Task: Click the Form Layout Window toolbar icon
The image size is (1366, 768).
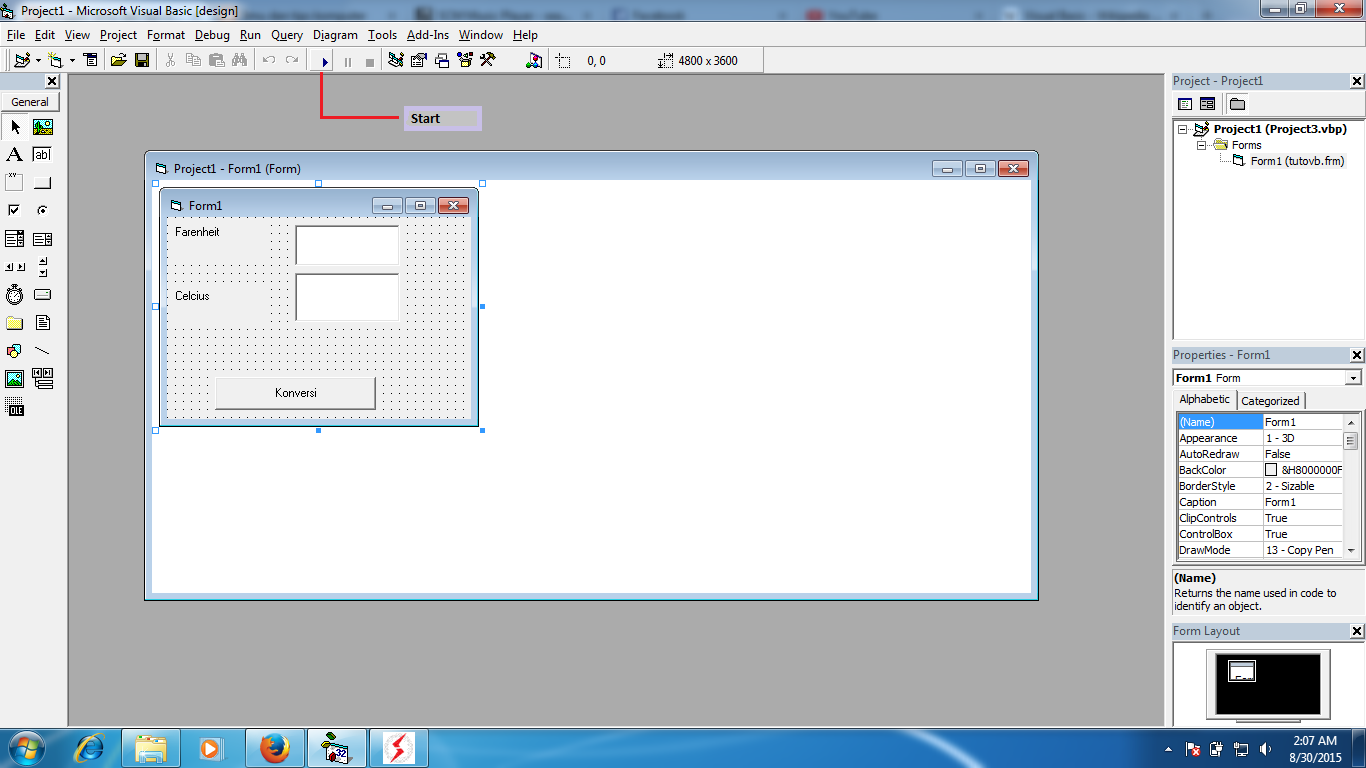Action: 442,60
